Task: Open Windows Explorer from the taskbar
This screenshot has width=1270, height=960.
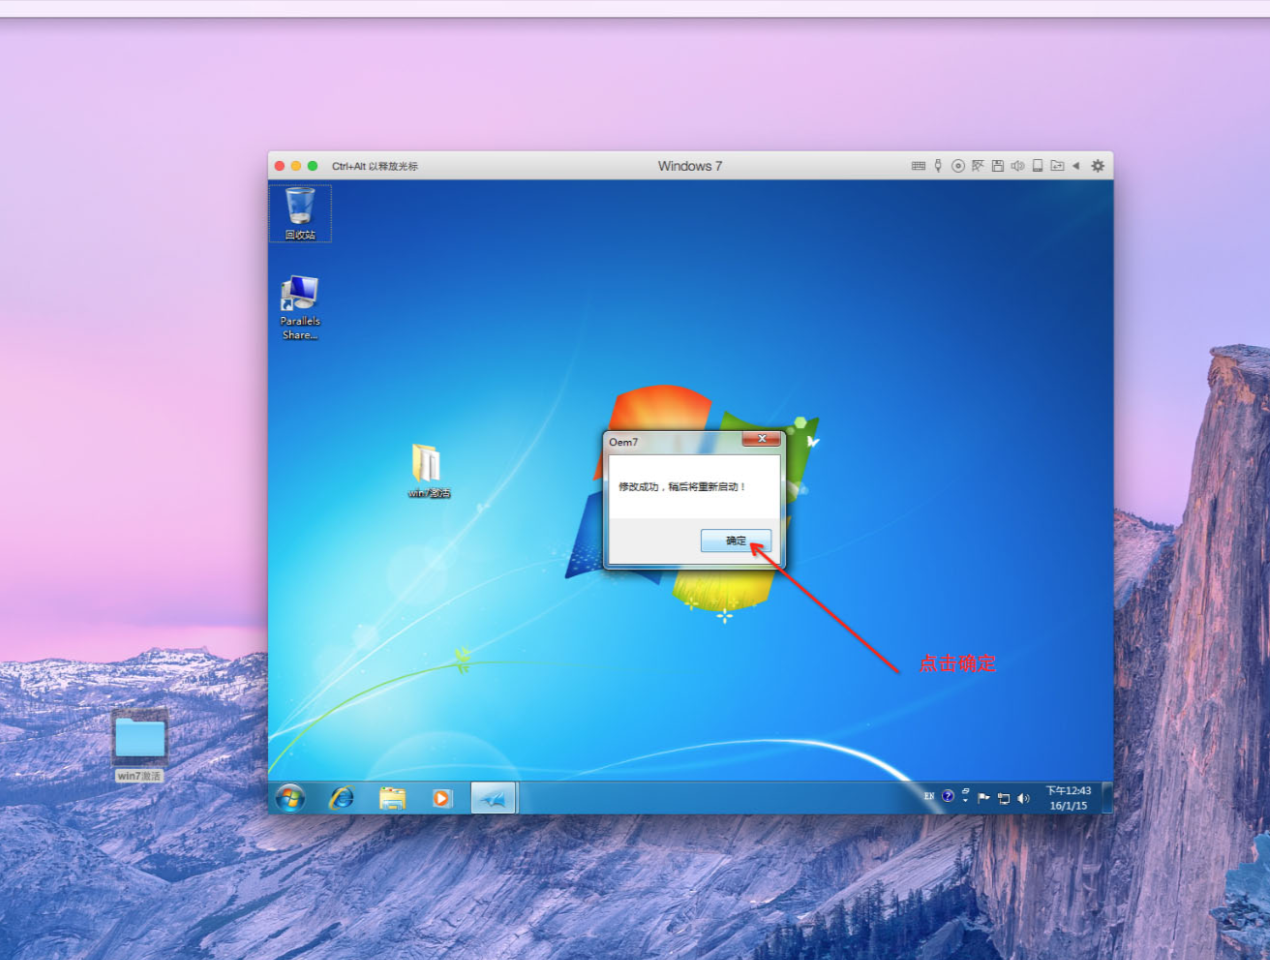Action: (392, 798)
